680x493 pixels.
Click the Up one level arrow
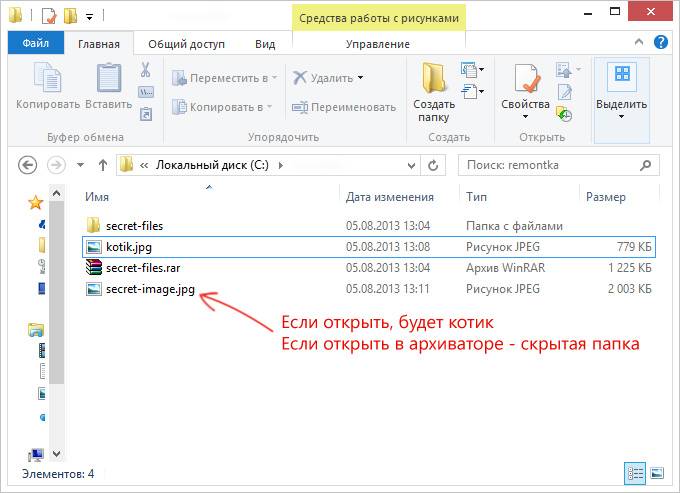pyautogui.click(x=102, y=165)
